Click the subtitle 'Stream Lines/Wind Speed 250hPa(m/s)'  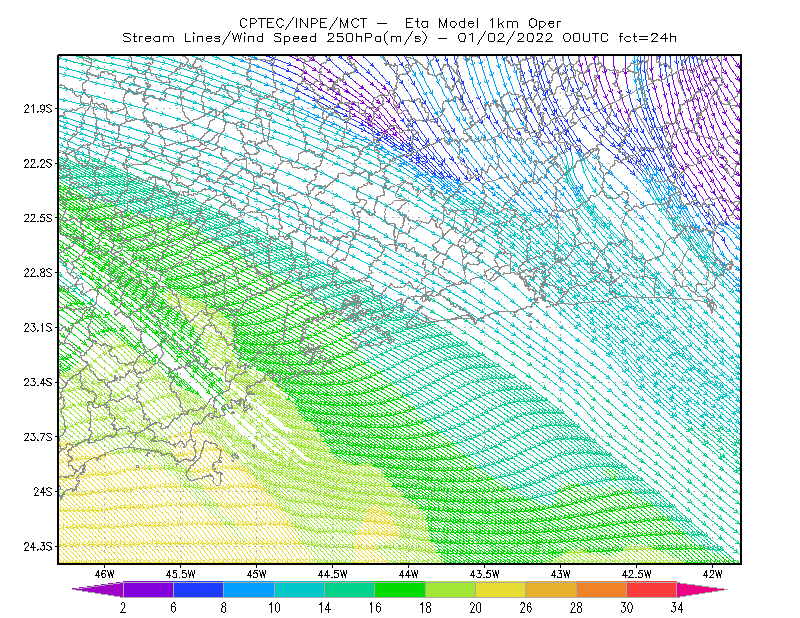click(x=275, y=38)
